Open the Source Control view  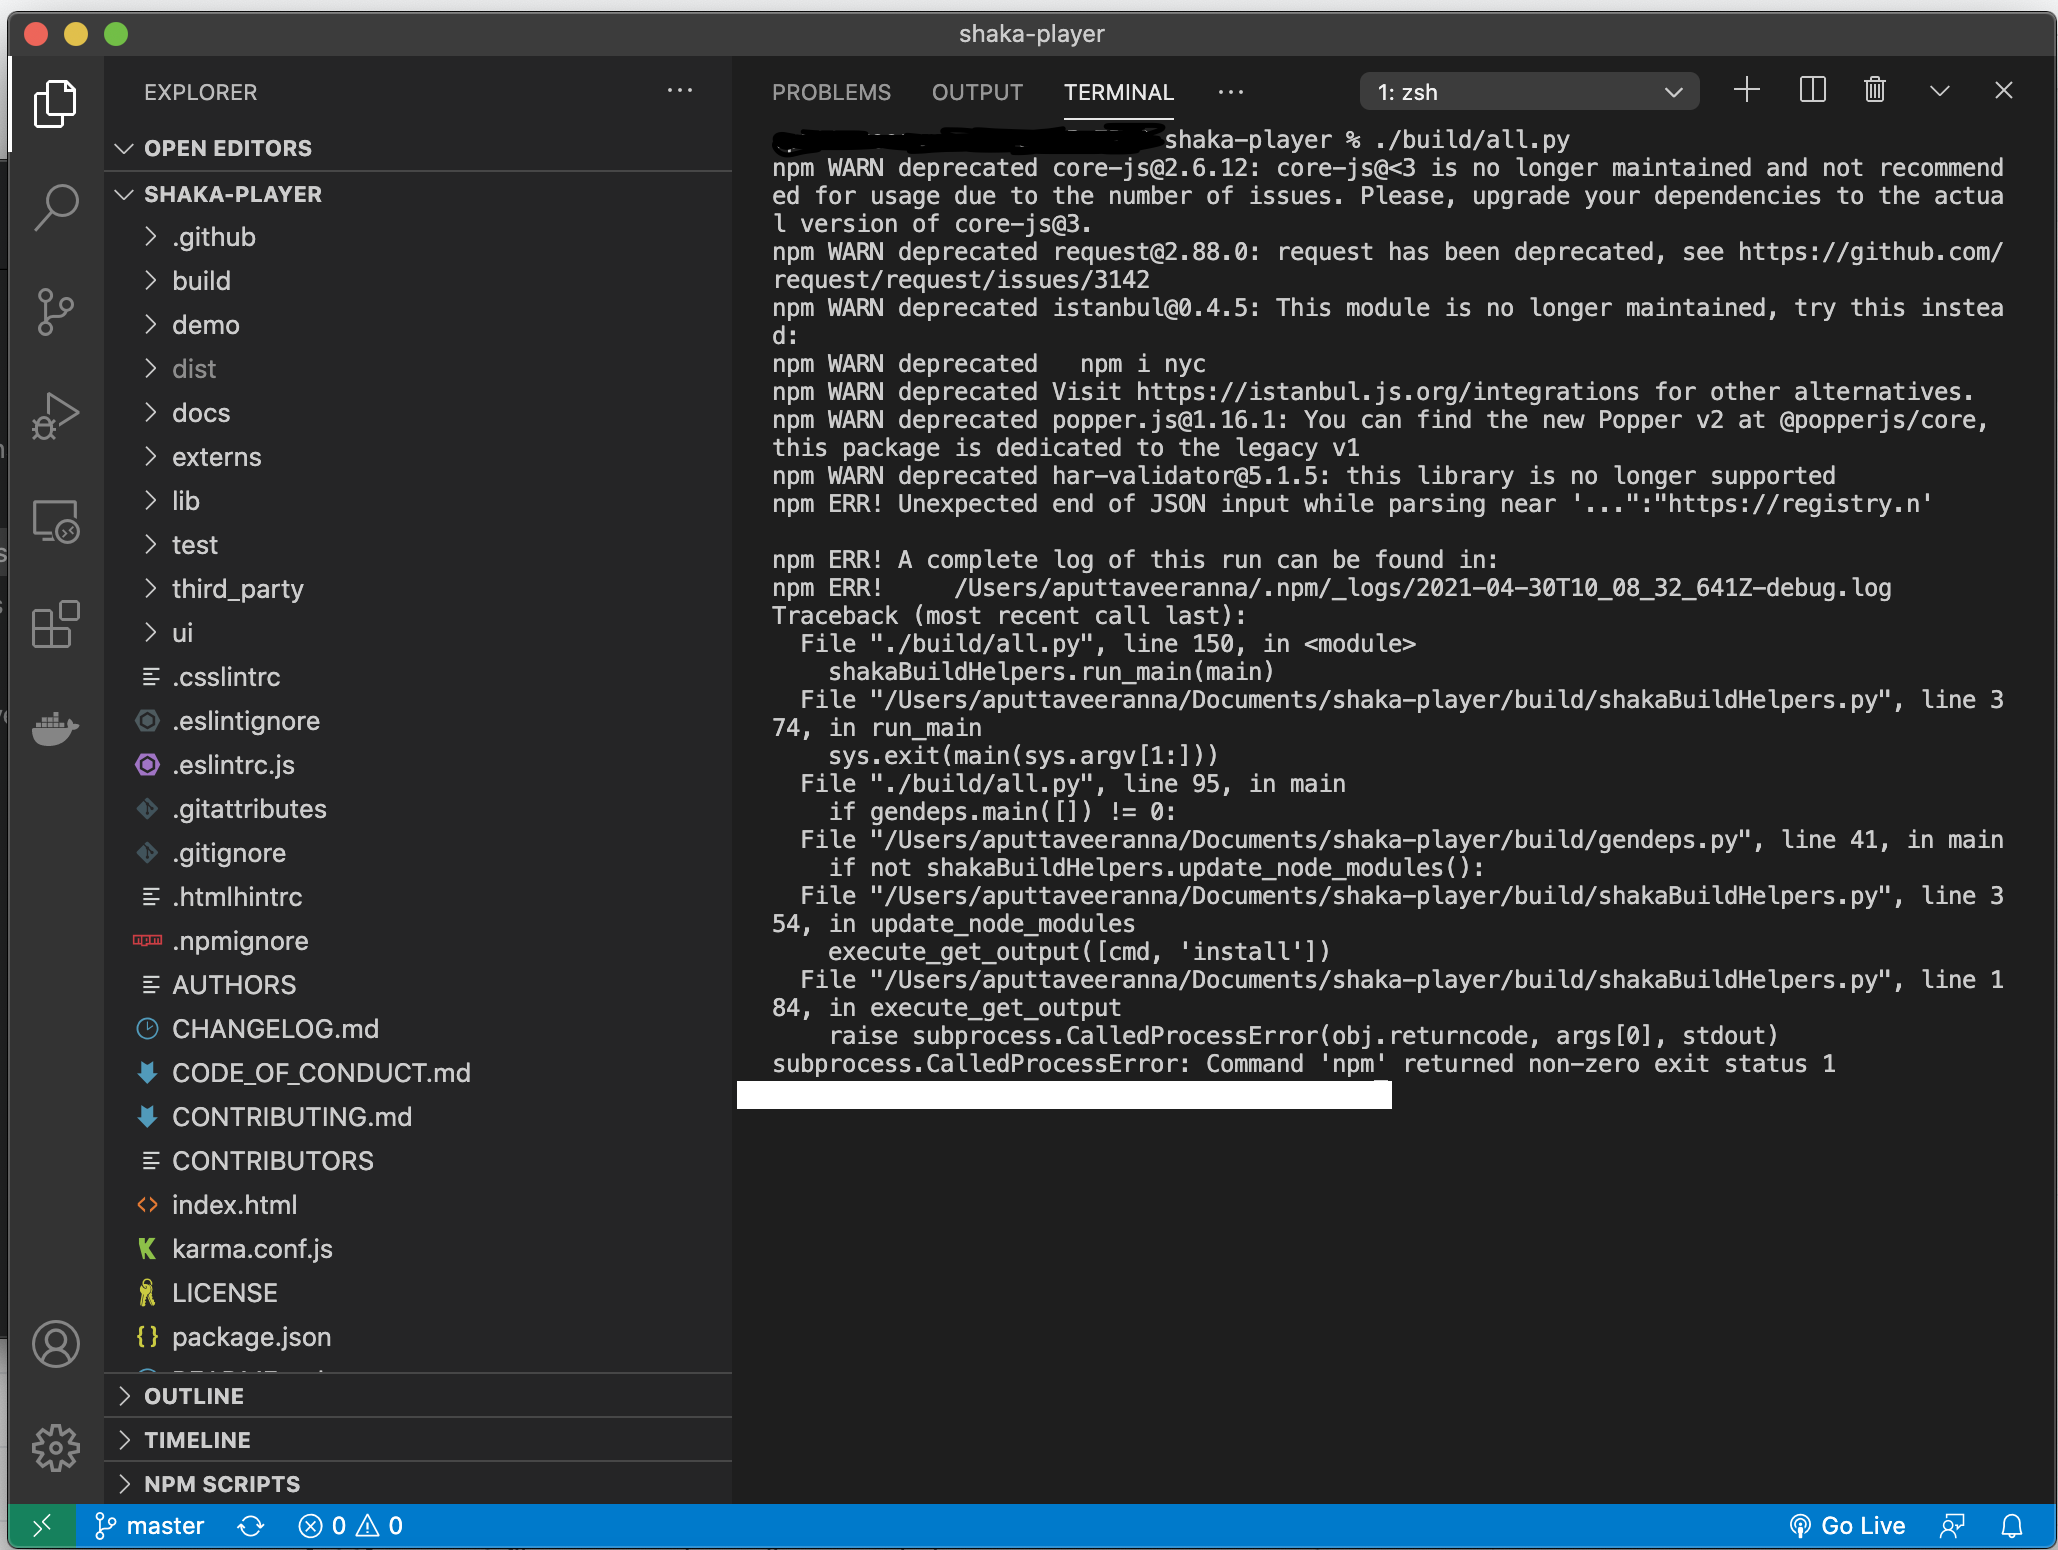pos(56,312)
